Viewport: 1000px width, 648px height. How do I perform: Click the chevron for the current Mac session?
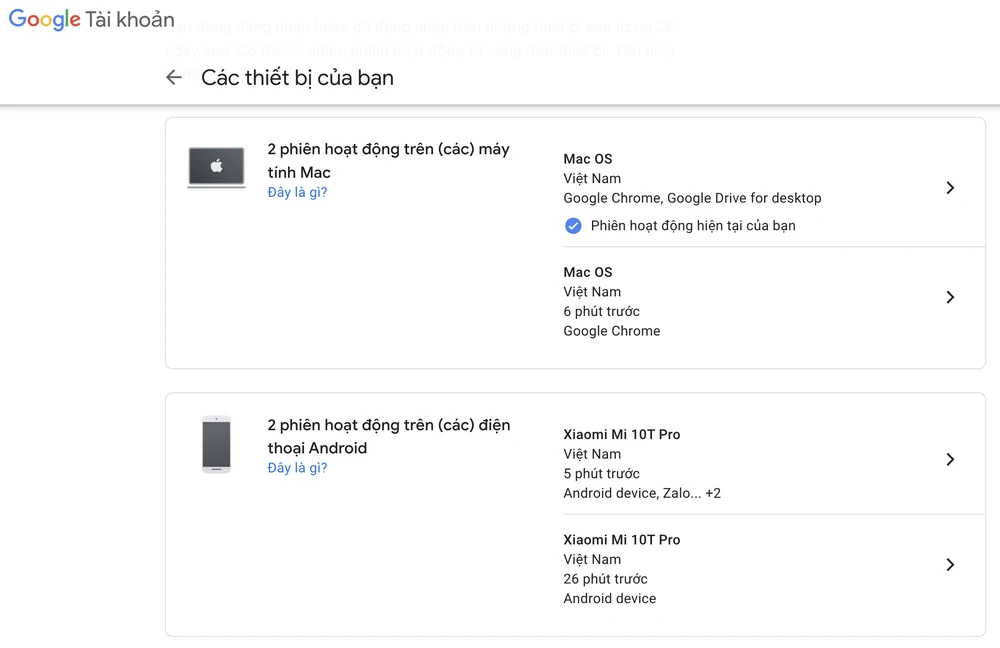point(950,187)
